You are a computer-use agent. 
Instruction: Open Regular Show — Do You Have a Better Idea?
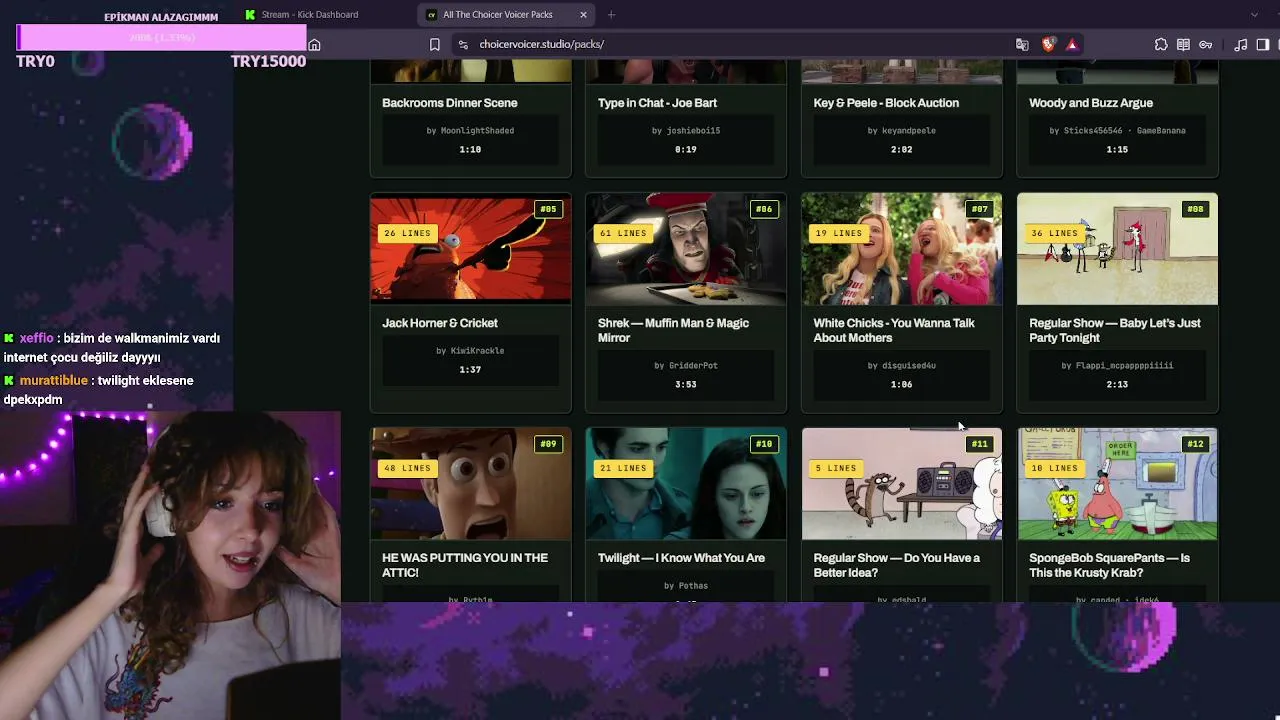897,565
